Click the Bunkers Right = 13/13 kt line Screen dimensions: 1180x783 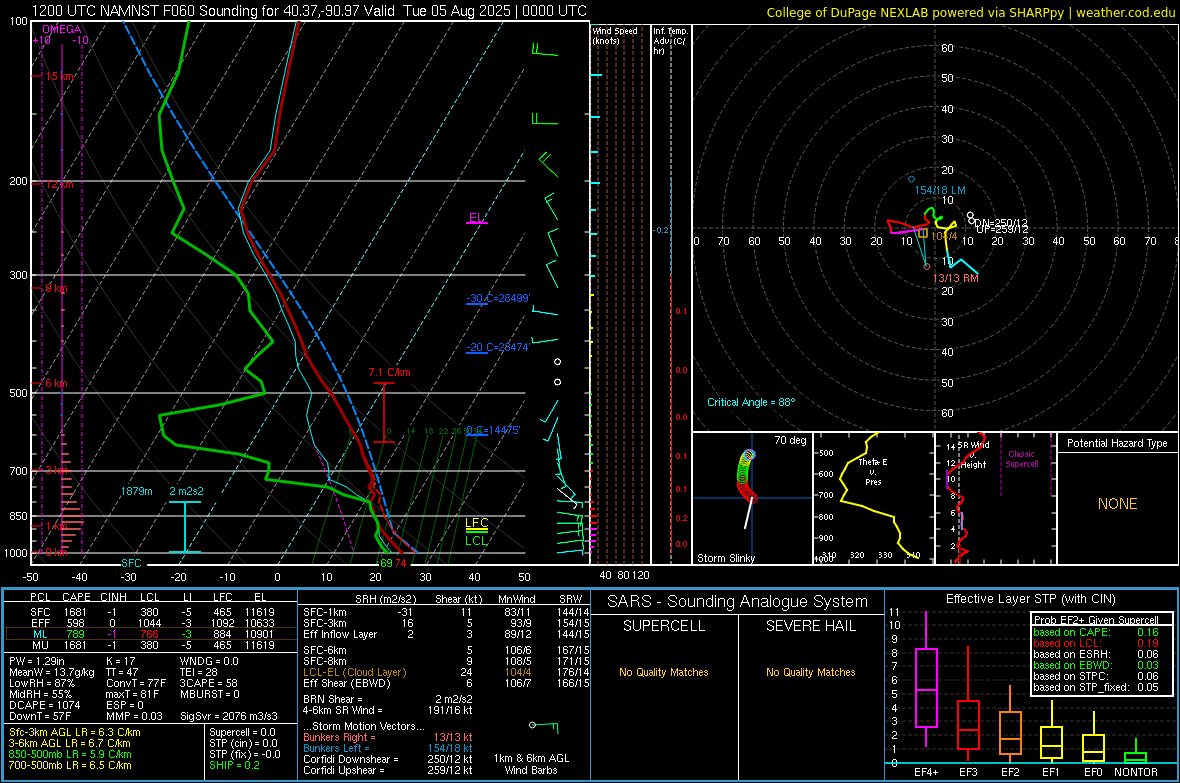388,737
